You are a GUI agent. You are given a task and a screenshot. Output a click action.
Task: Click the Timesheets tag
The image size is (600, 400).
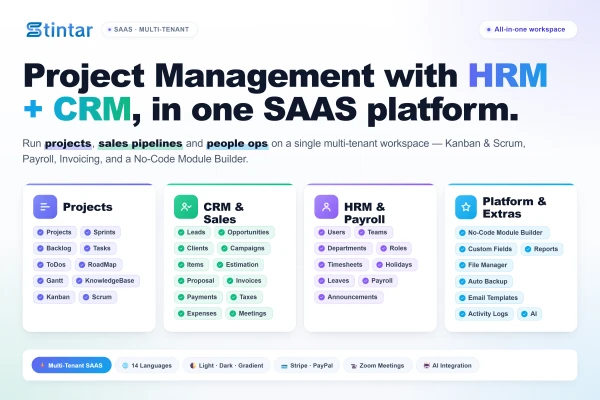point(341,264)
